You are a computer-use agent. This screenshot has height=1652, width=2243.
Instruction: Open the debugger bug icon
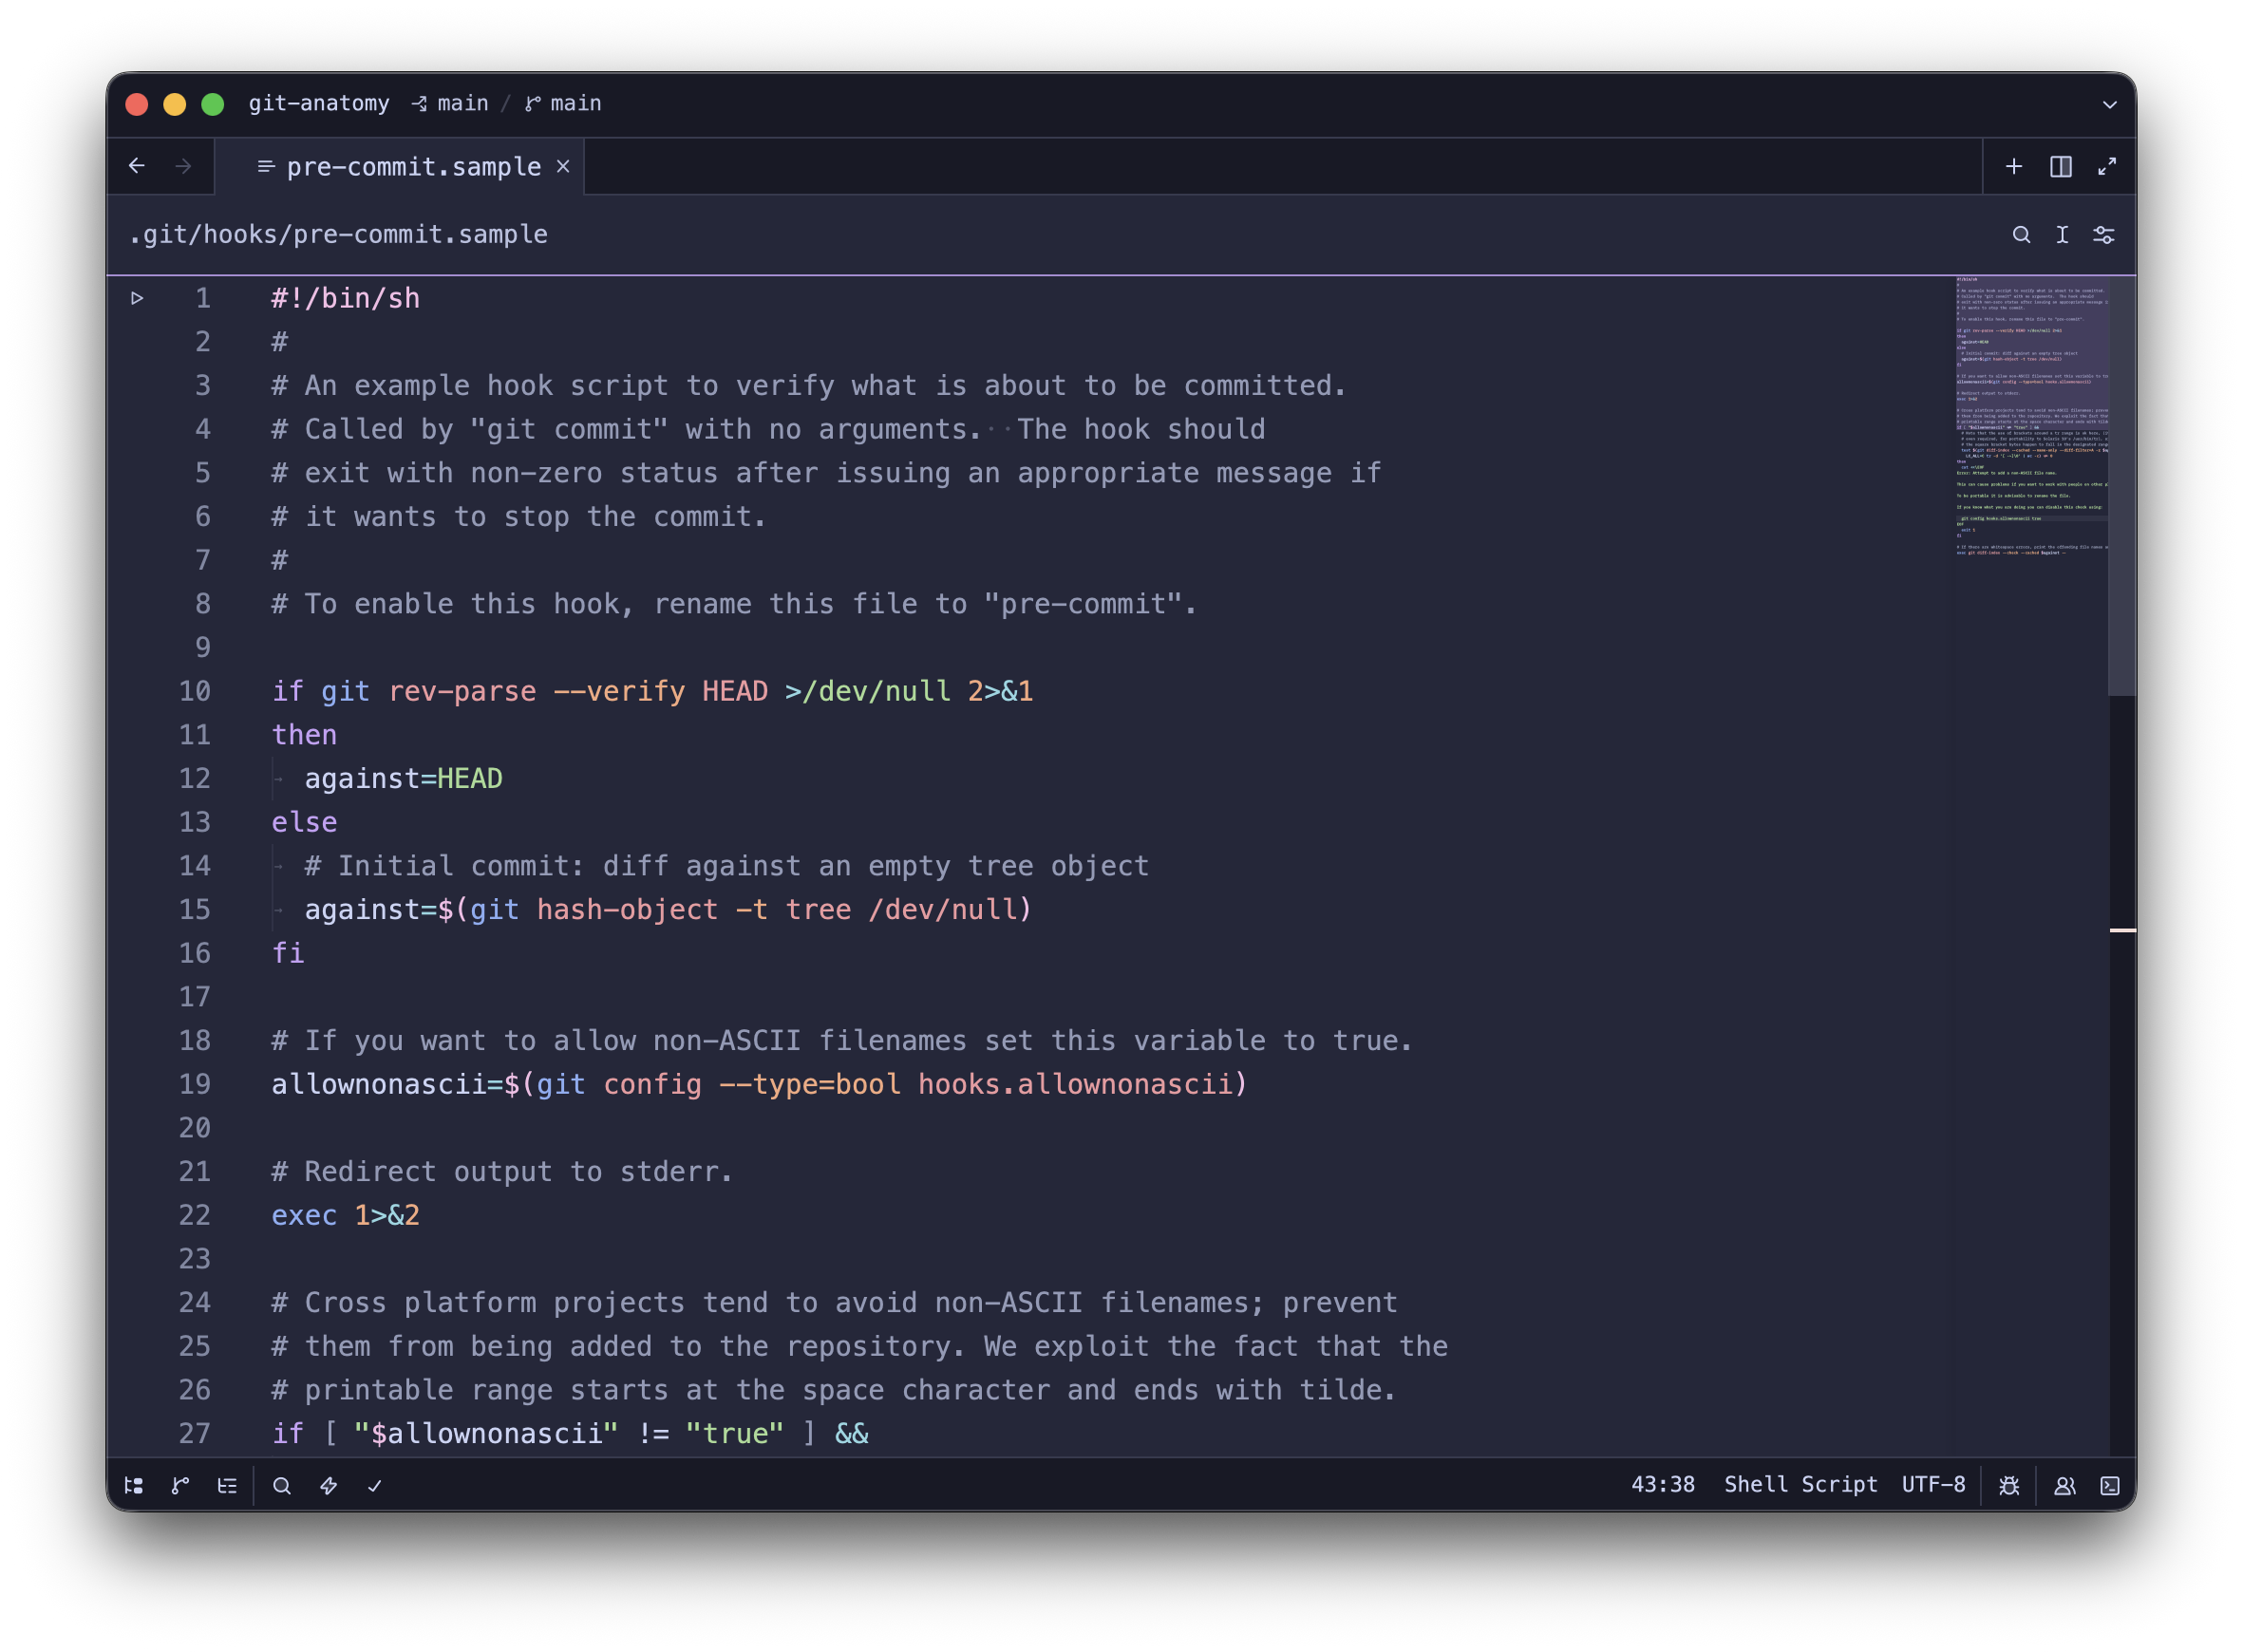click(2009, 1486)
